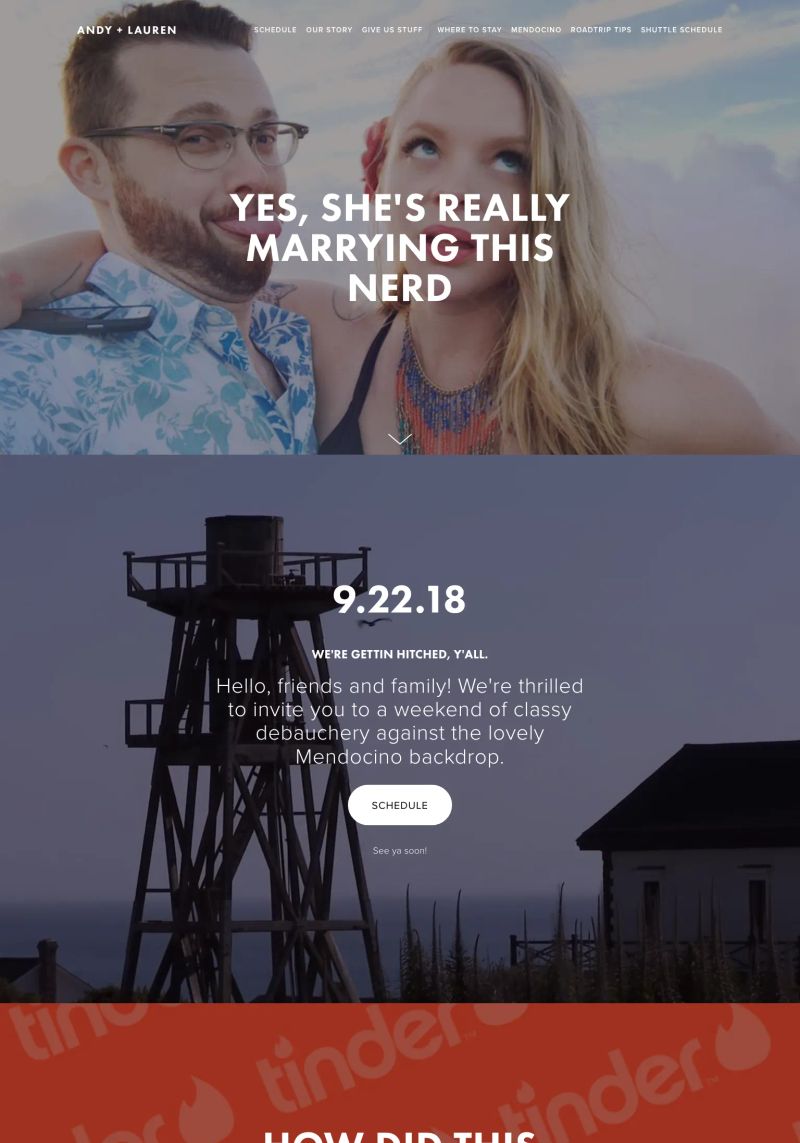Click the 'Hello, friends and family' invitation paragraph
Image resolution: width=800 pixels, height=1143 pixels.
(400, 721)
